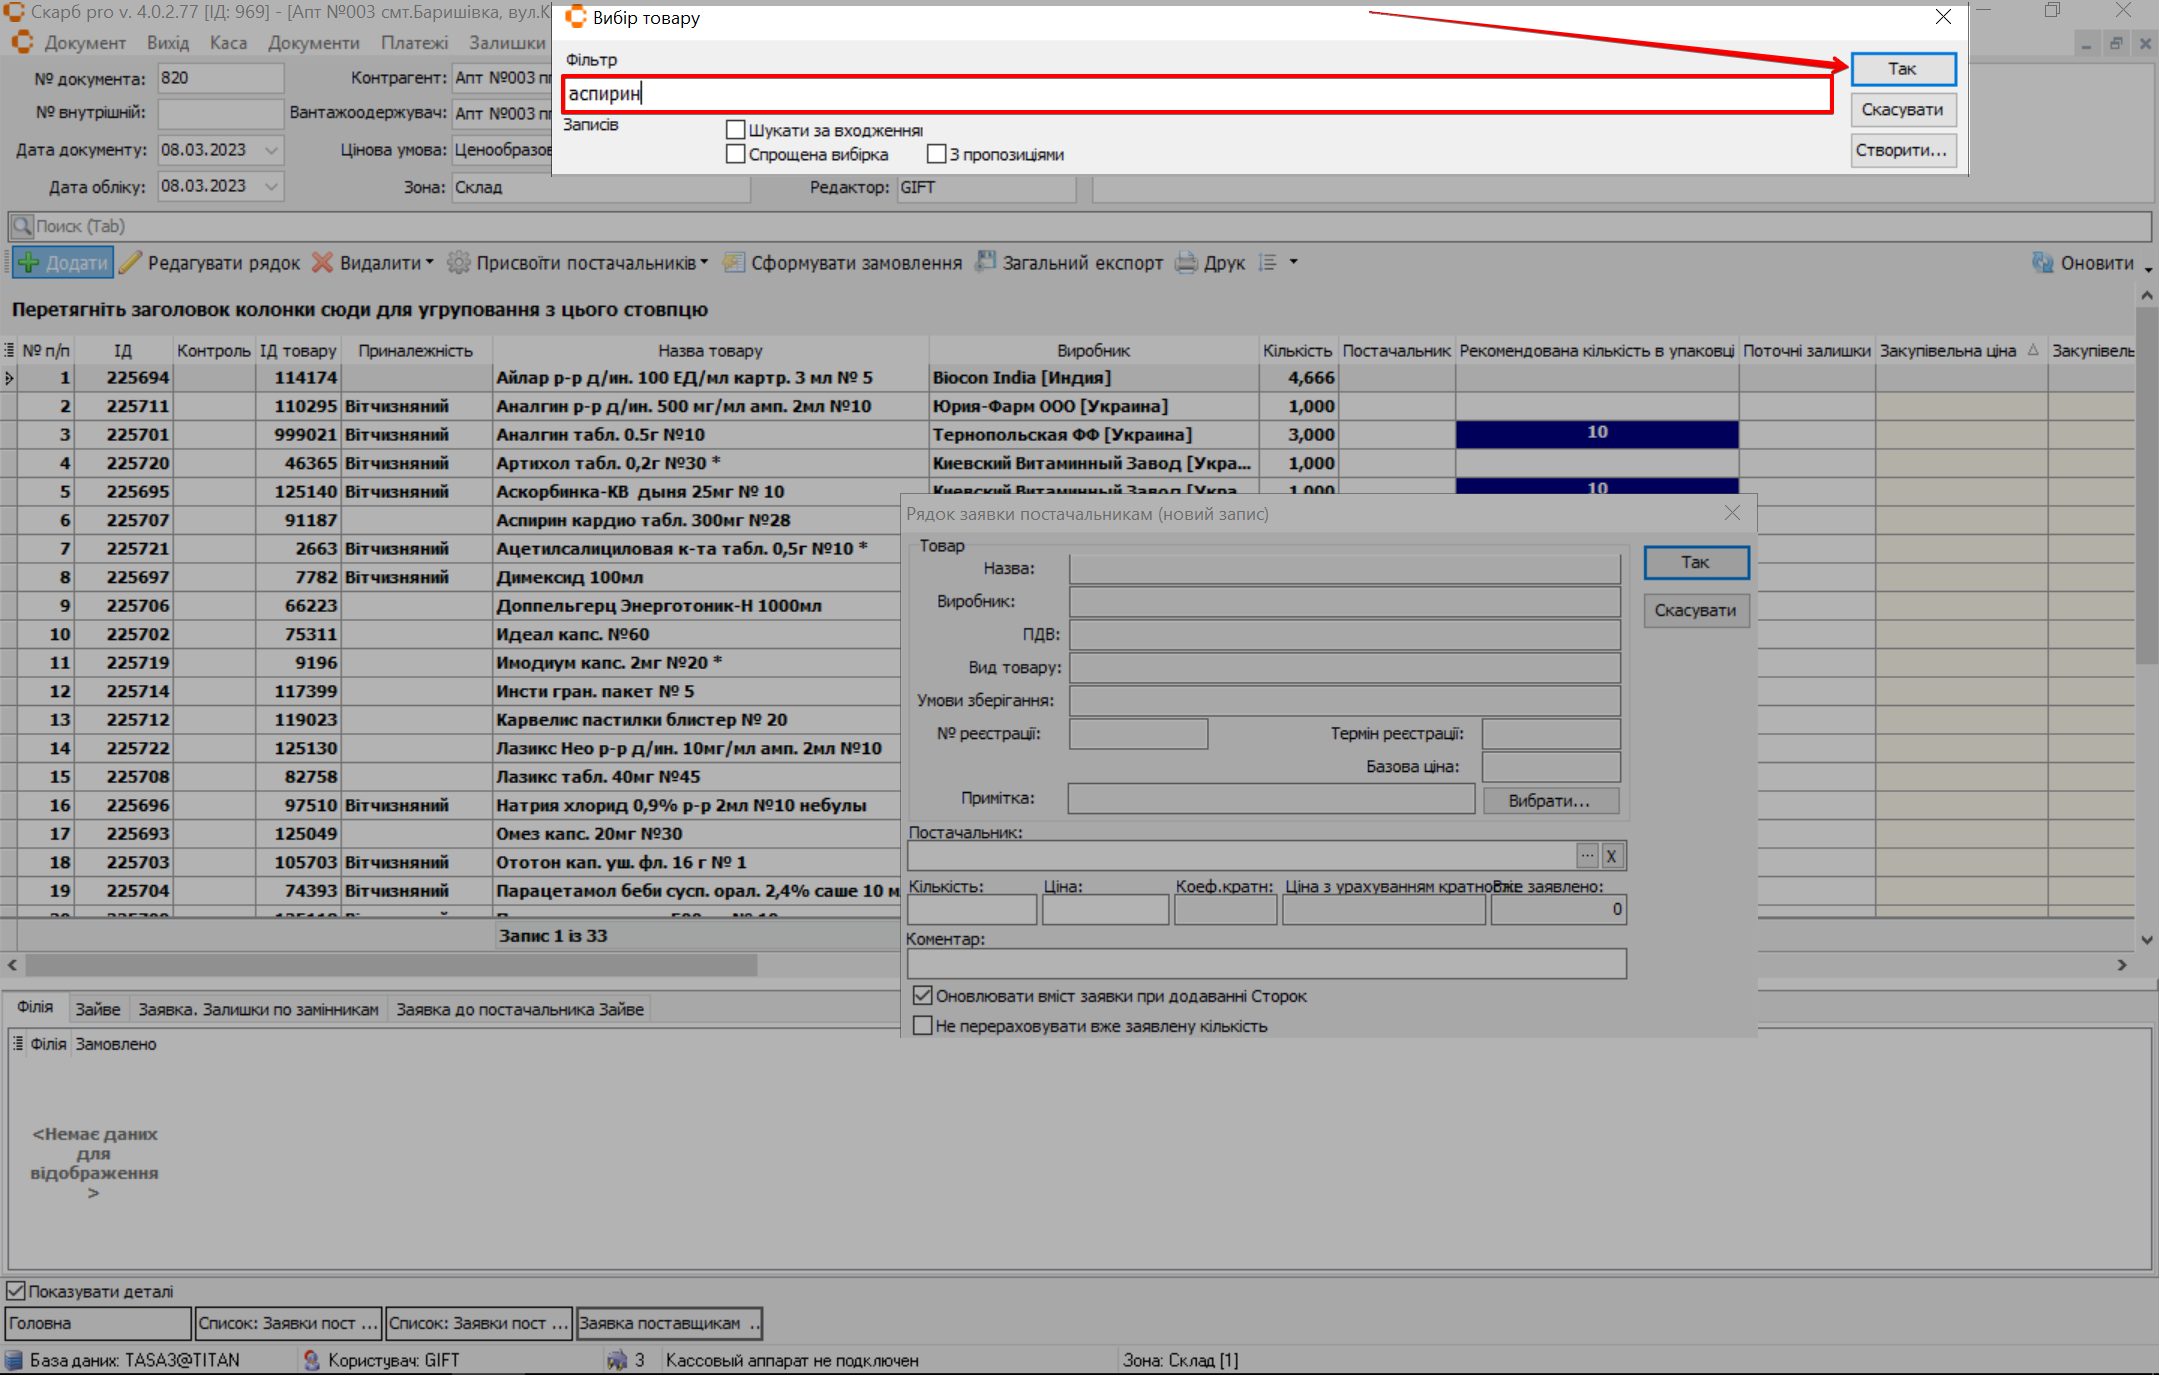Image resolution: width=2159 pixels, height=1375 pixels.
Task: Click the Фільтр text input field
Action: pos(1196,94)
